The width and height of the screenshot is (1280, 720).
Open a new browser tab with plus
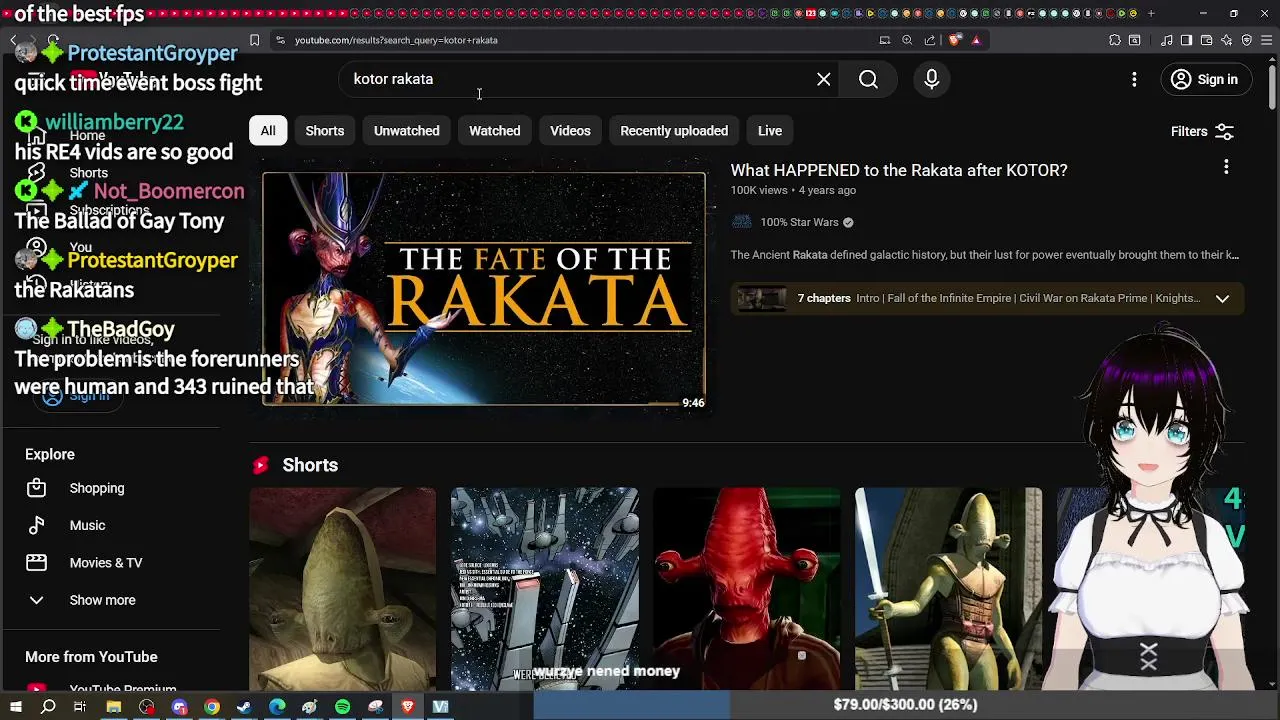[1151, 13]
